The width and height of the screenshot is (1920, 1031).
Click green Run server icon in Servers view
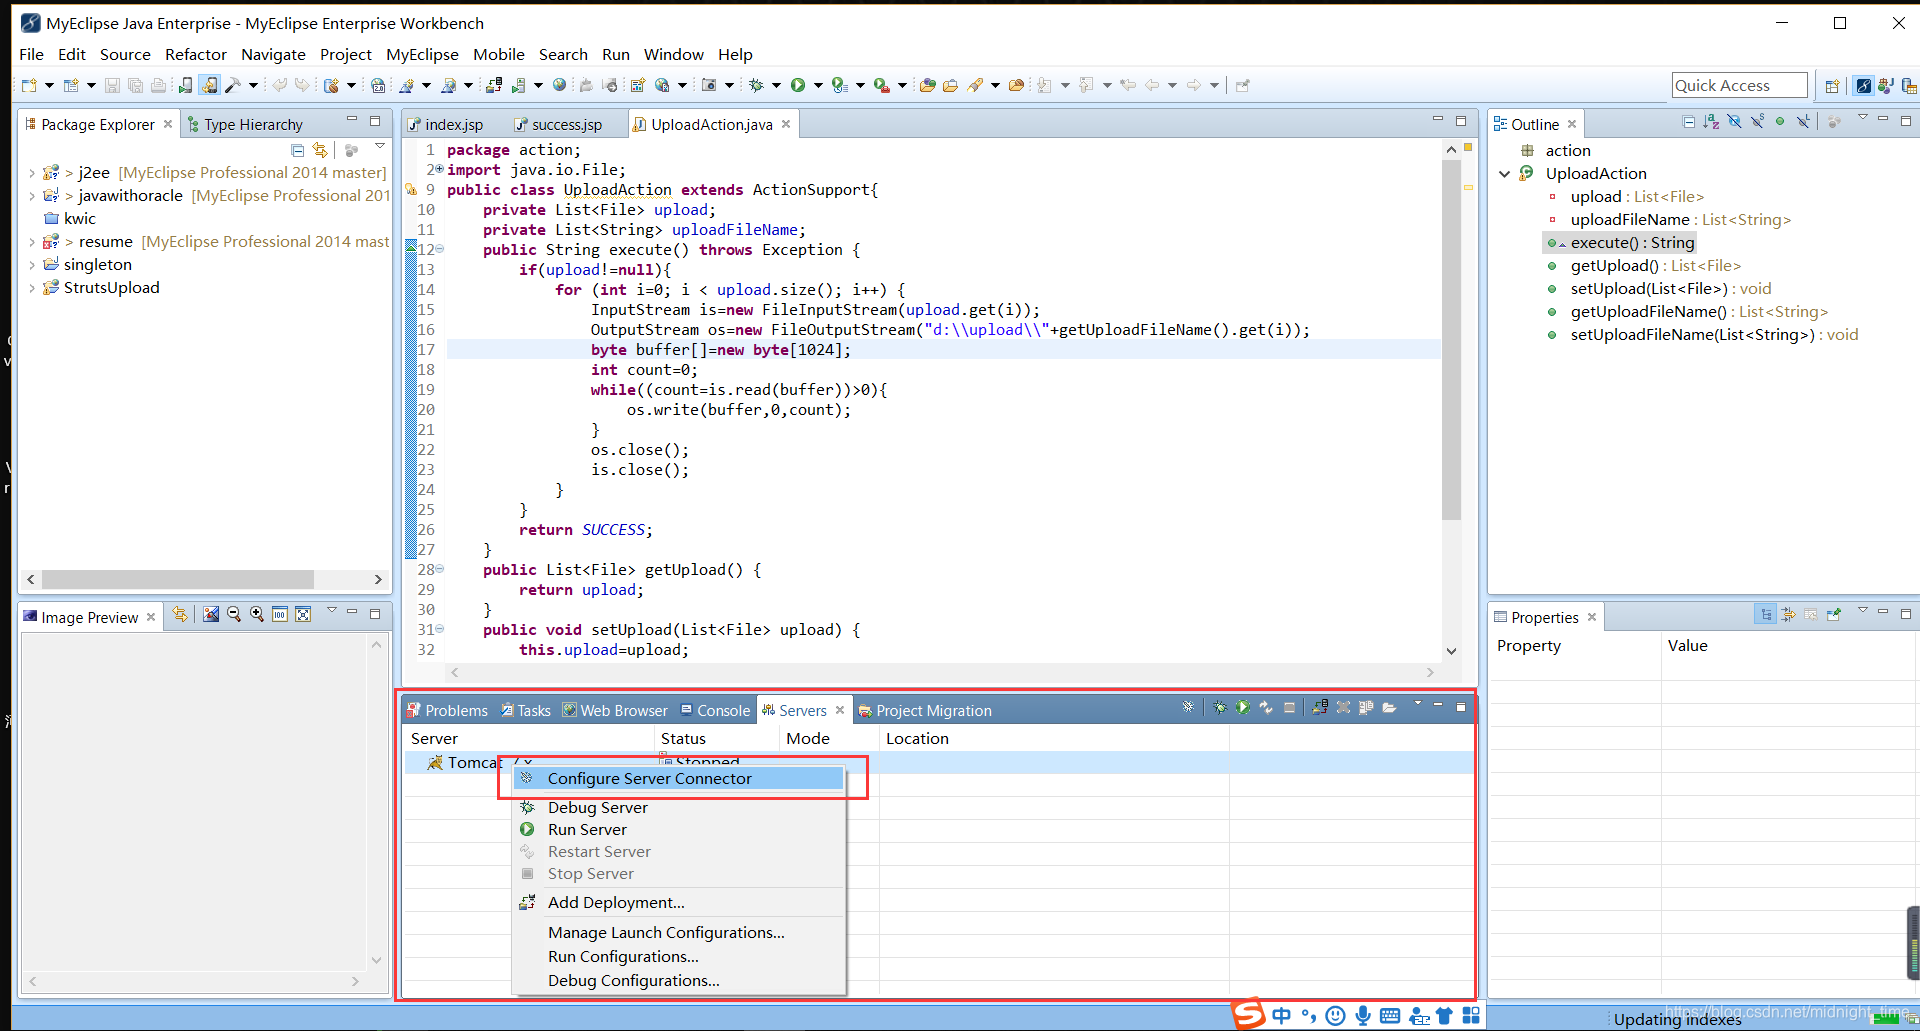(1243, 707)
